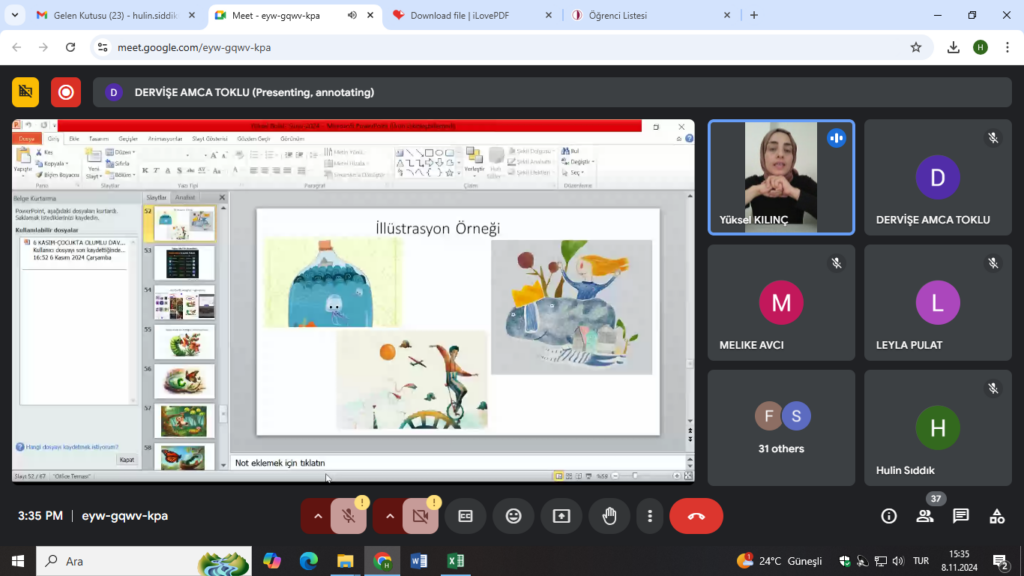Open Excel from the Windows taskbar

coord(455,561)
